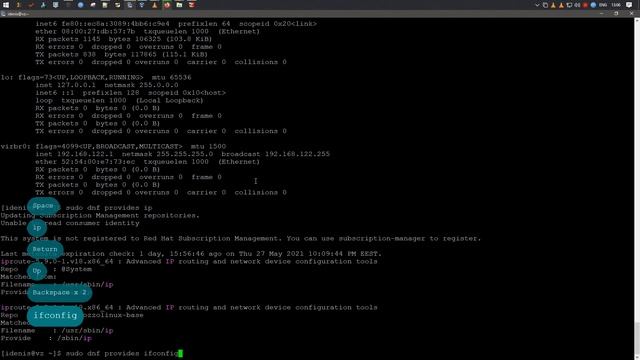Click the terminal vertical scrollbar thumb
Image resolution: width=640 pixels, height=360 pixels.
click(637, 339)
